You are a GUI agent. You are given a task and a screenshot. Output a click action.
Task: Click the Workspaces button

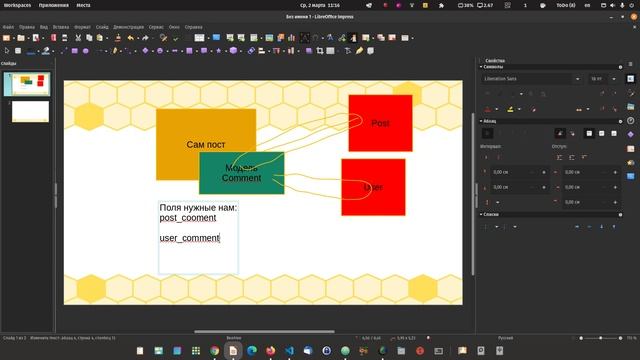point(18,5)
